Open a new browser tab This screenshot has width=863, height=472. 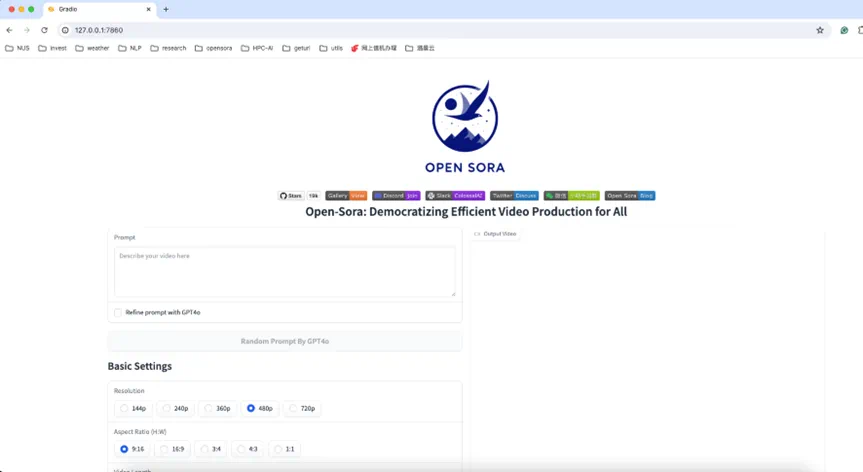coord(166,9)
